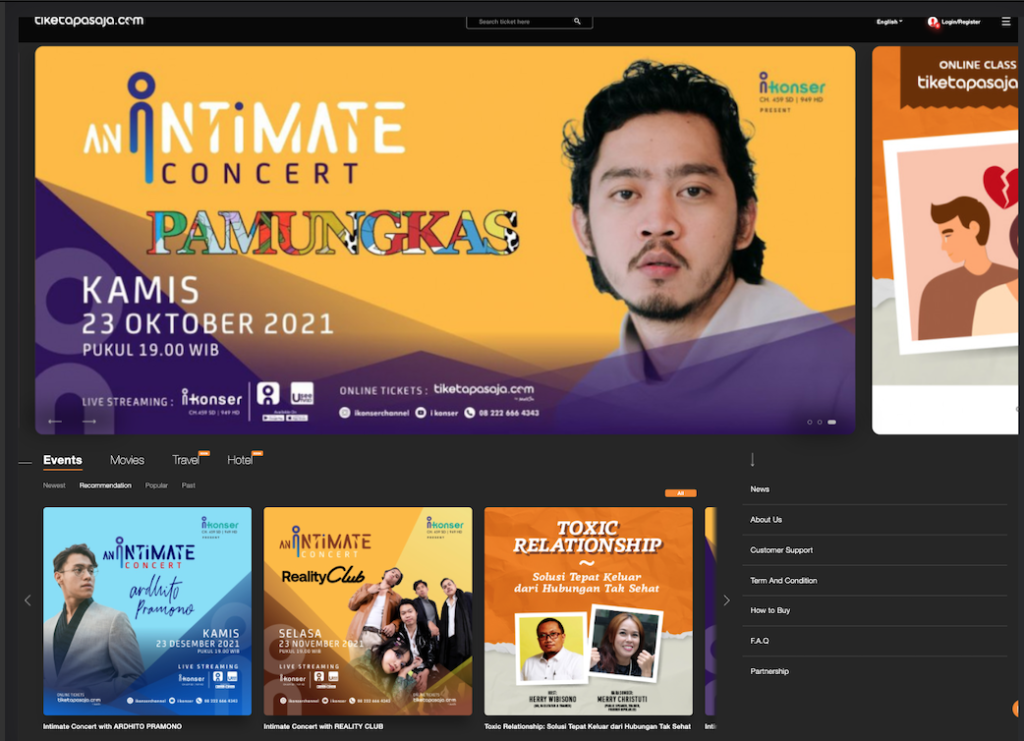Open the Pamungkas Intimate Concert banner
Image resolution: width=1024 pixels, height=741 pixels.
click(x=445, y=240)
